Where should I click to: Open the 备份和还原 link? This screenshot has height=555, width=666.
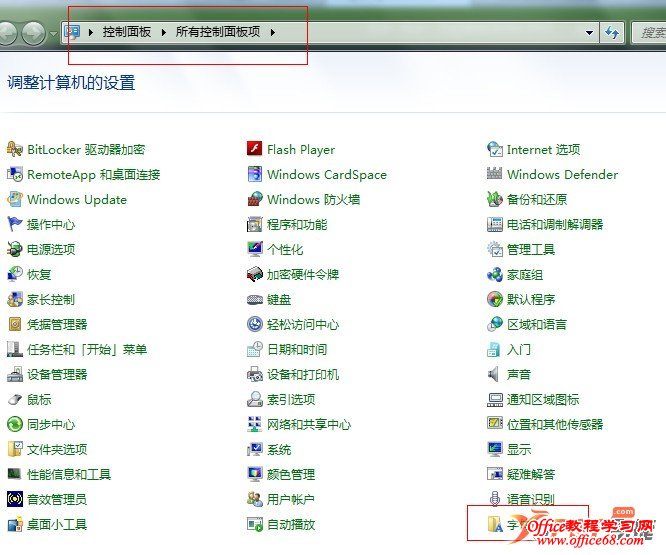[537, 200]
